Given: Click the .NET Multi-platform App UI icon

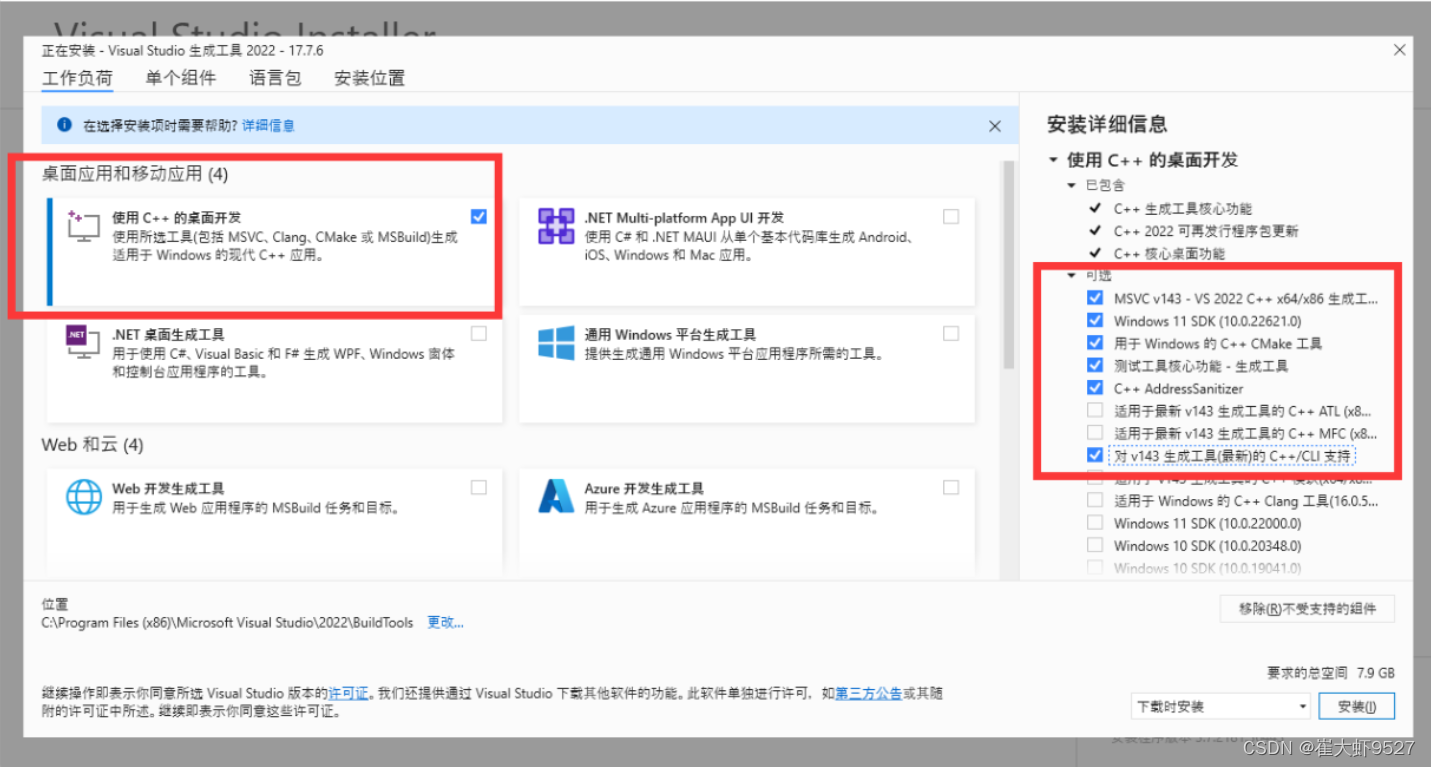Looking at the screenshot, I should 555,226.
